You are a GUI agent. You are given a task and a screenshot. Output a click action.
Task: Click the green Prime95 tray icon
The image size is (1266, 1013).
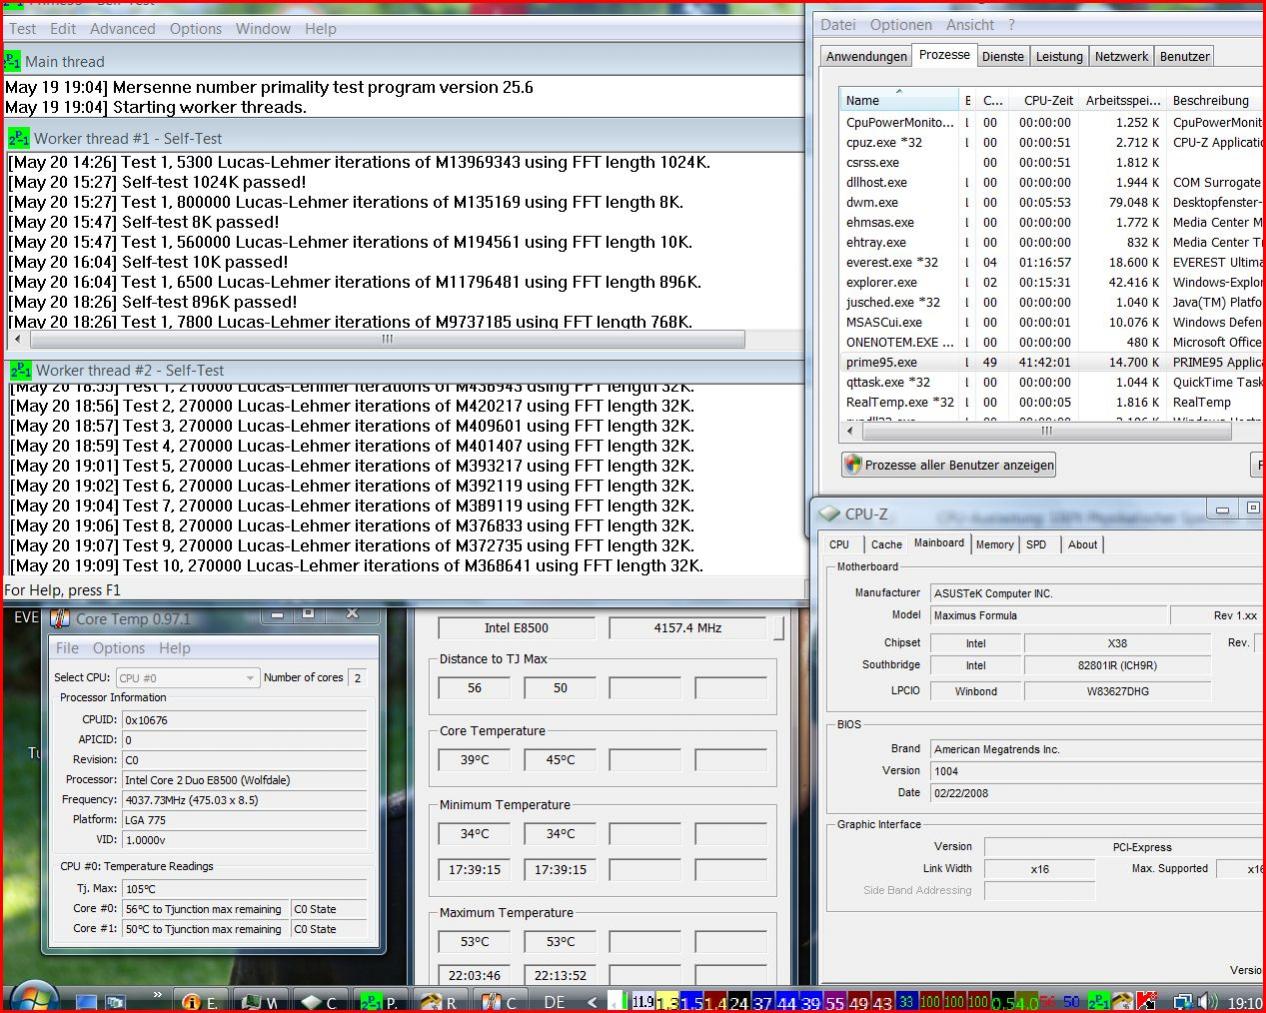1098,1001
